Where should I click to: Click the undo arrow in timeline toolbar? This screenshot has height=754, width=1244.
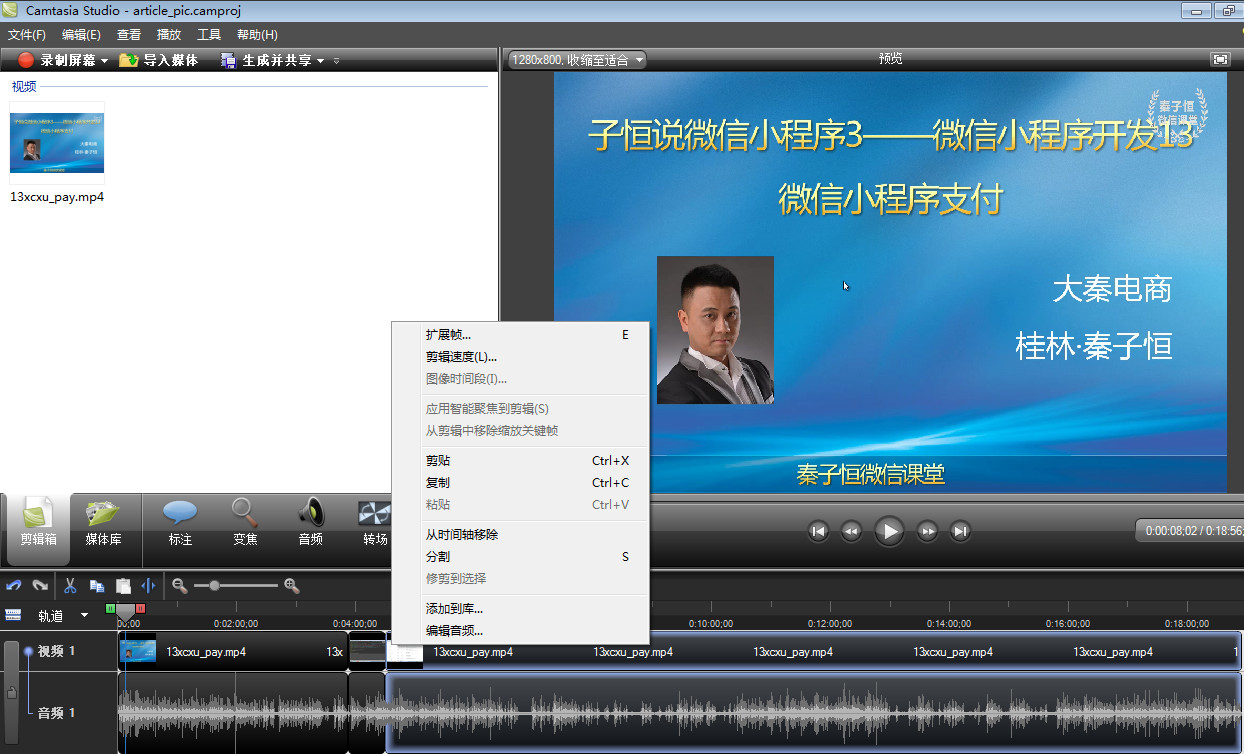pyautogui.click(x=14, y=586)
